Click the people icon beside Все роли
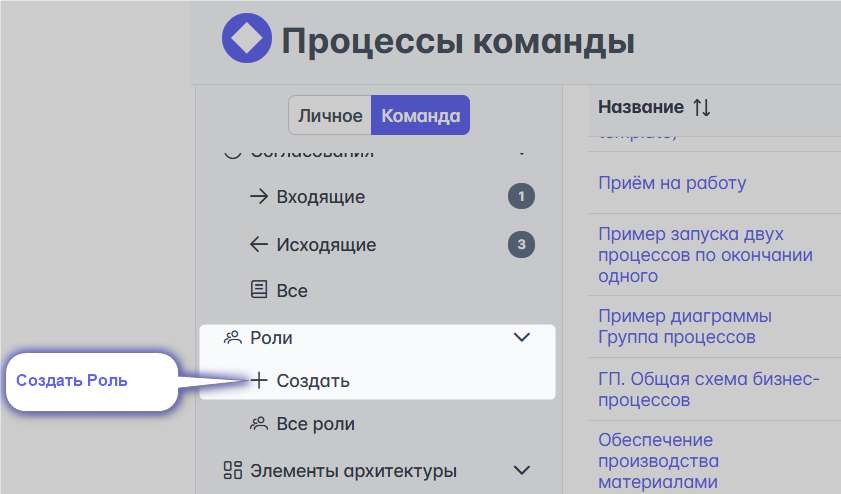 point(259,424)
